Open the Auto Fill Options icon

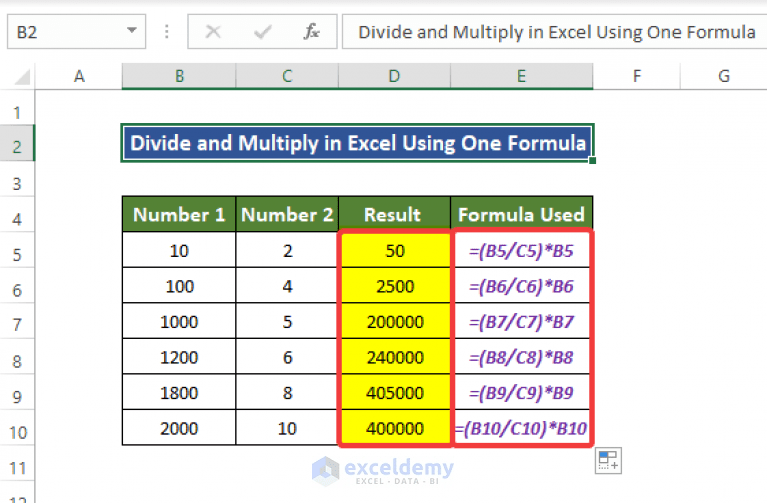(608, 460)
